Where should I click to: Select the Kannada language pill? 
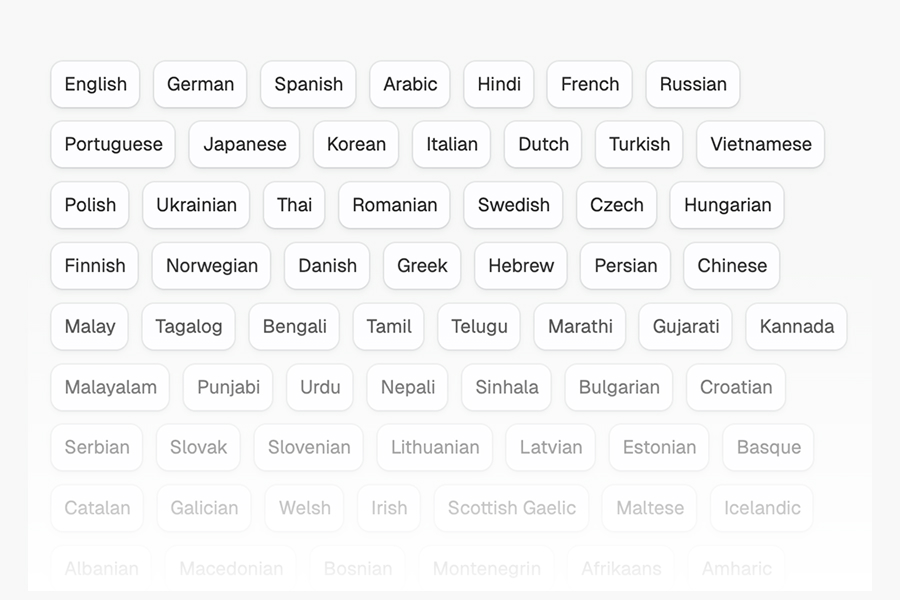coord(797,327)
